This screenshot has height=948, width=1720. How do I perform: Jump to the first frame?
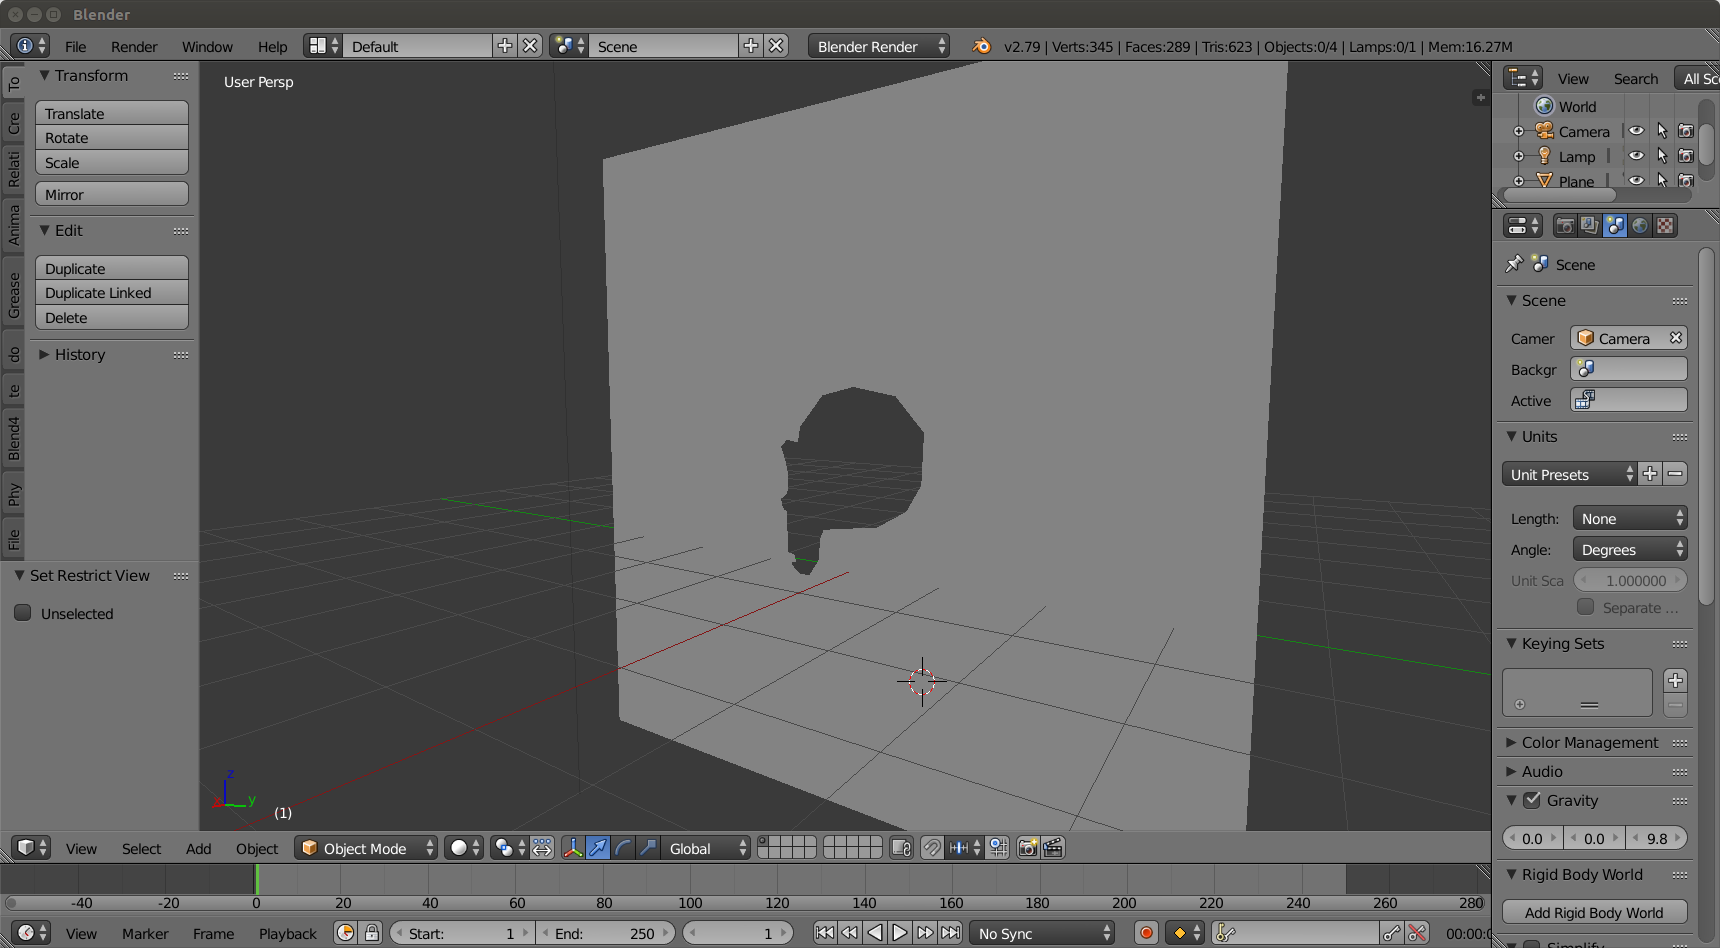(825, 933)
